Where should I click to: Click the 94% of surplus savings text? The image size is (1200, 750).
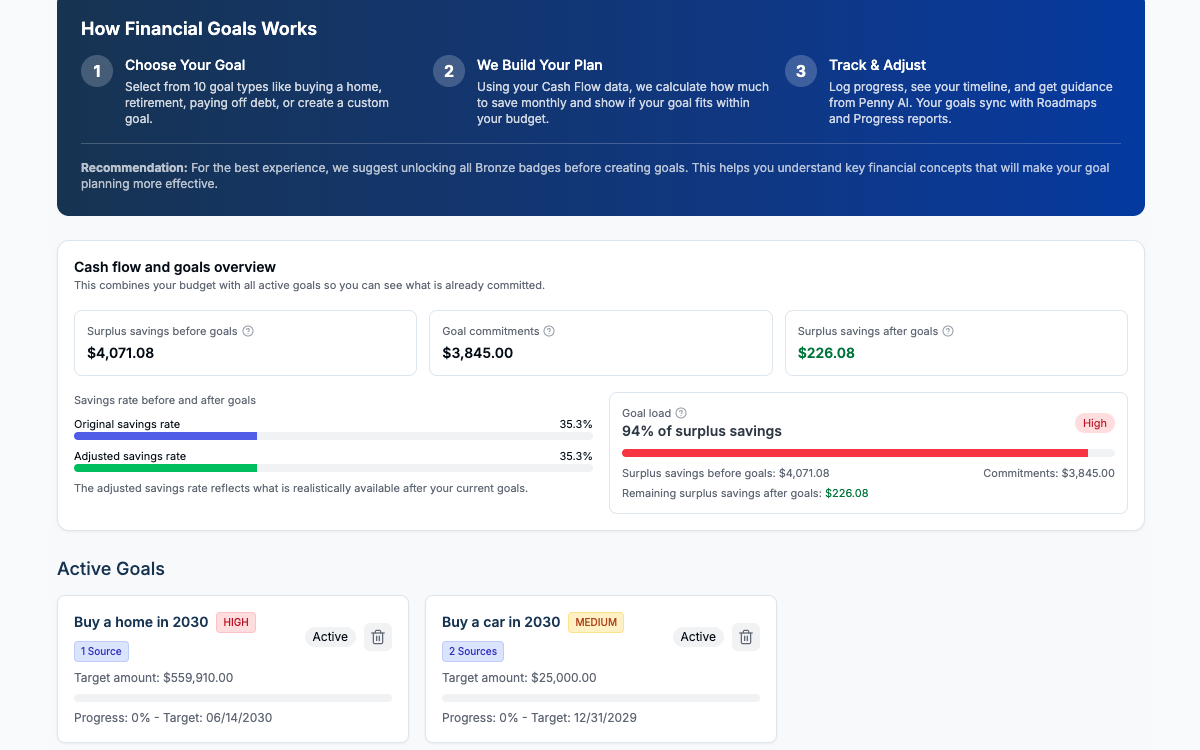[x=702, y=431]
